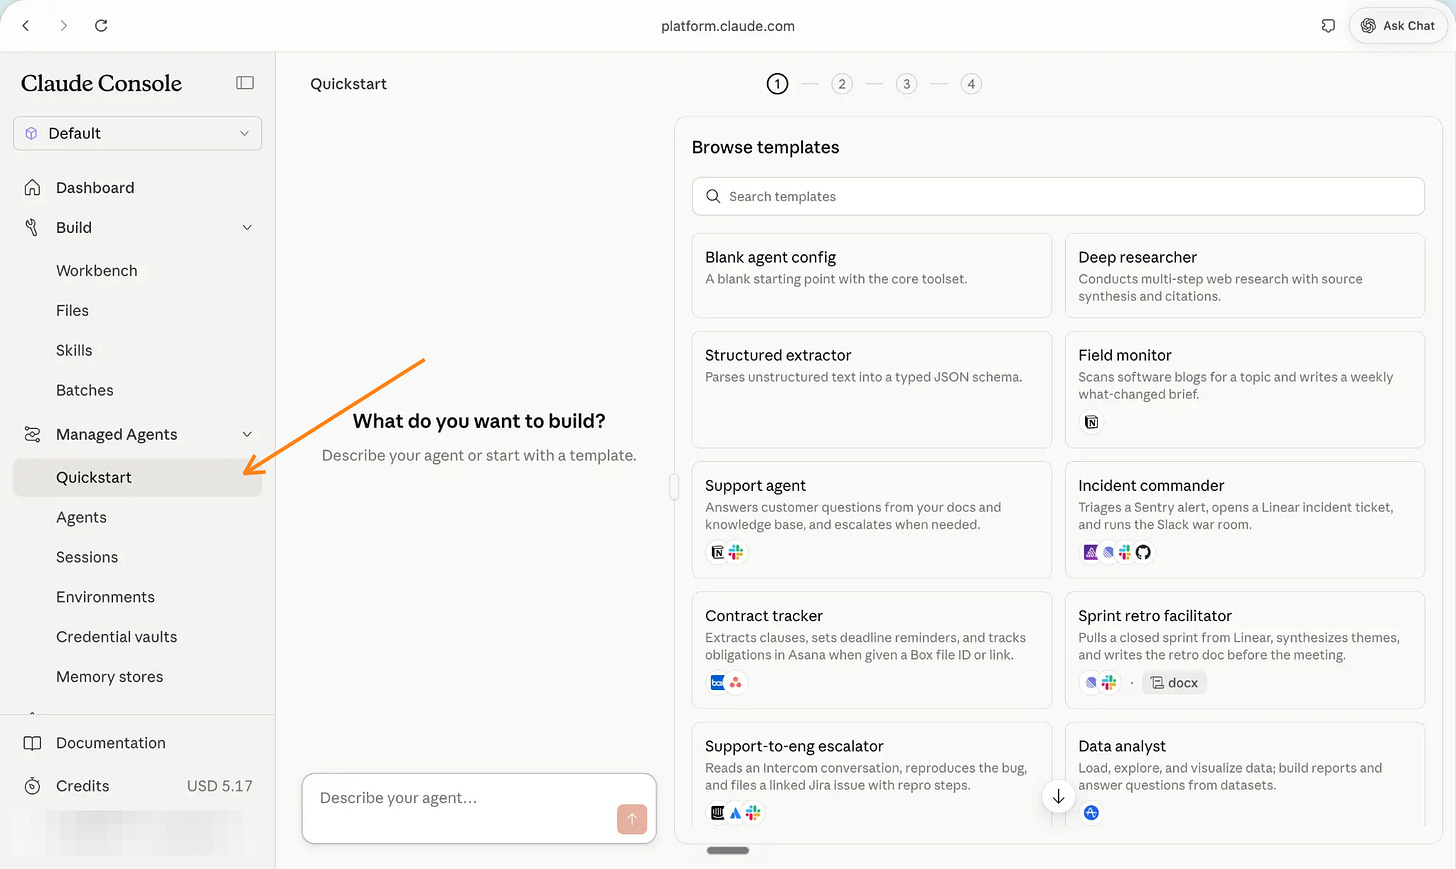Open the Default workspace dropdown
Screen dimensions: 1456x869
pyautogui.click(x=137, y=133)
